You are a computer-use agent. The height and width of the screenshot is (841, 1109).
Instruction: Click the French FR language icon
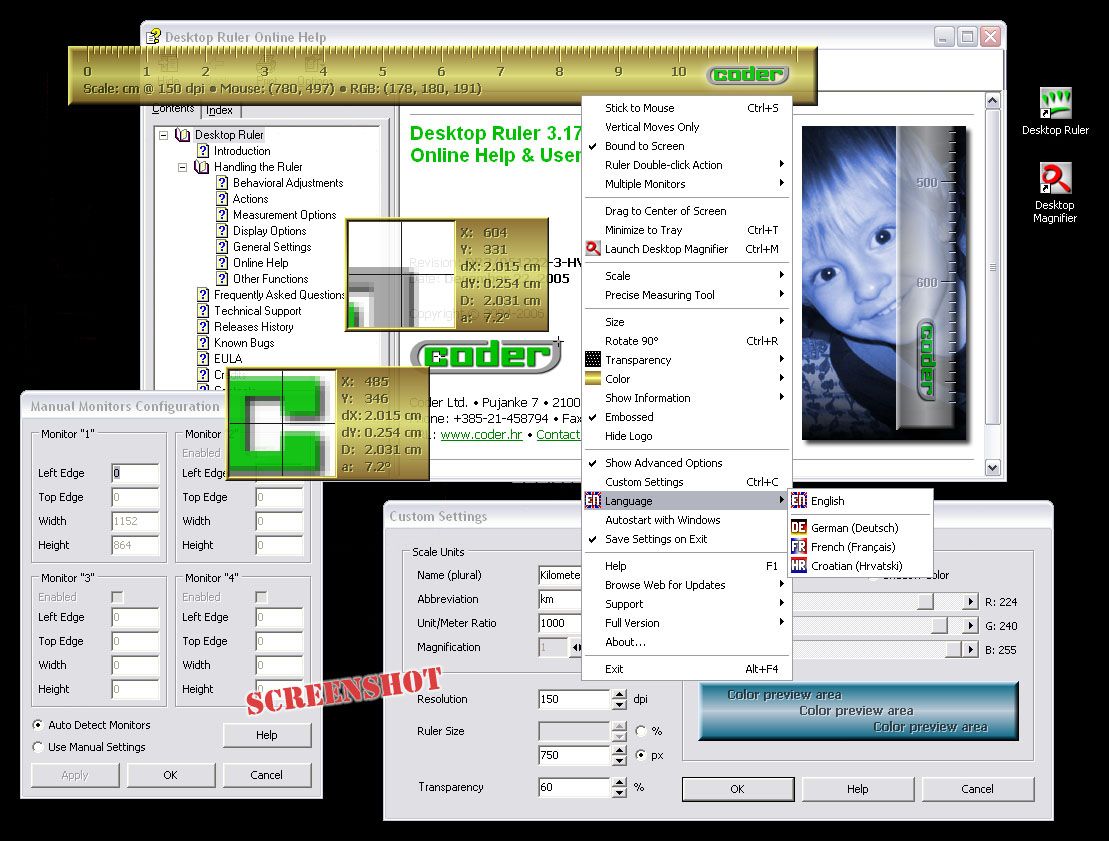(x=799, y=546)
